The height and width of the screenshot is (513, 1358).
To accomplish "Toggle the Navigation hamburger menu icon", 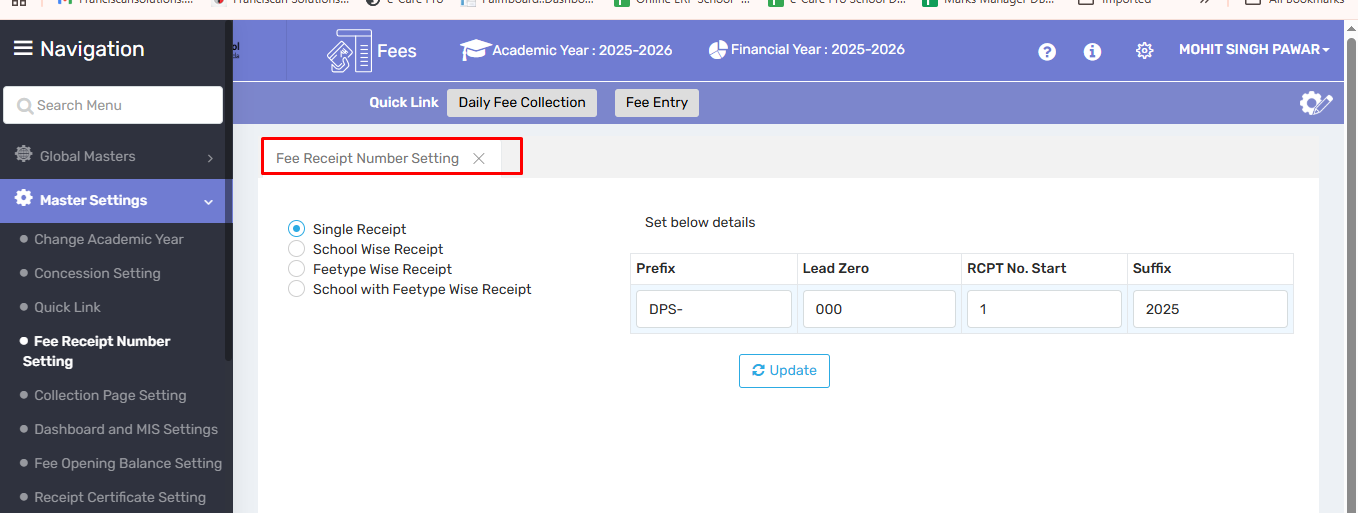I will (x=23, y=48).
